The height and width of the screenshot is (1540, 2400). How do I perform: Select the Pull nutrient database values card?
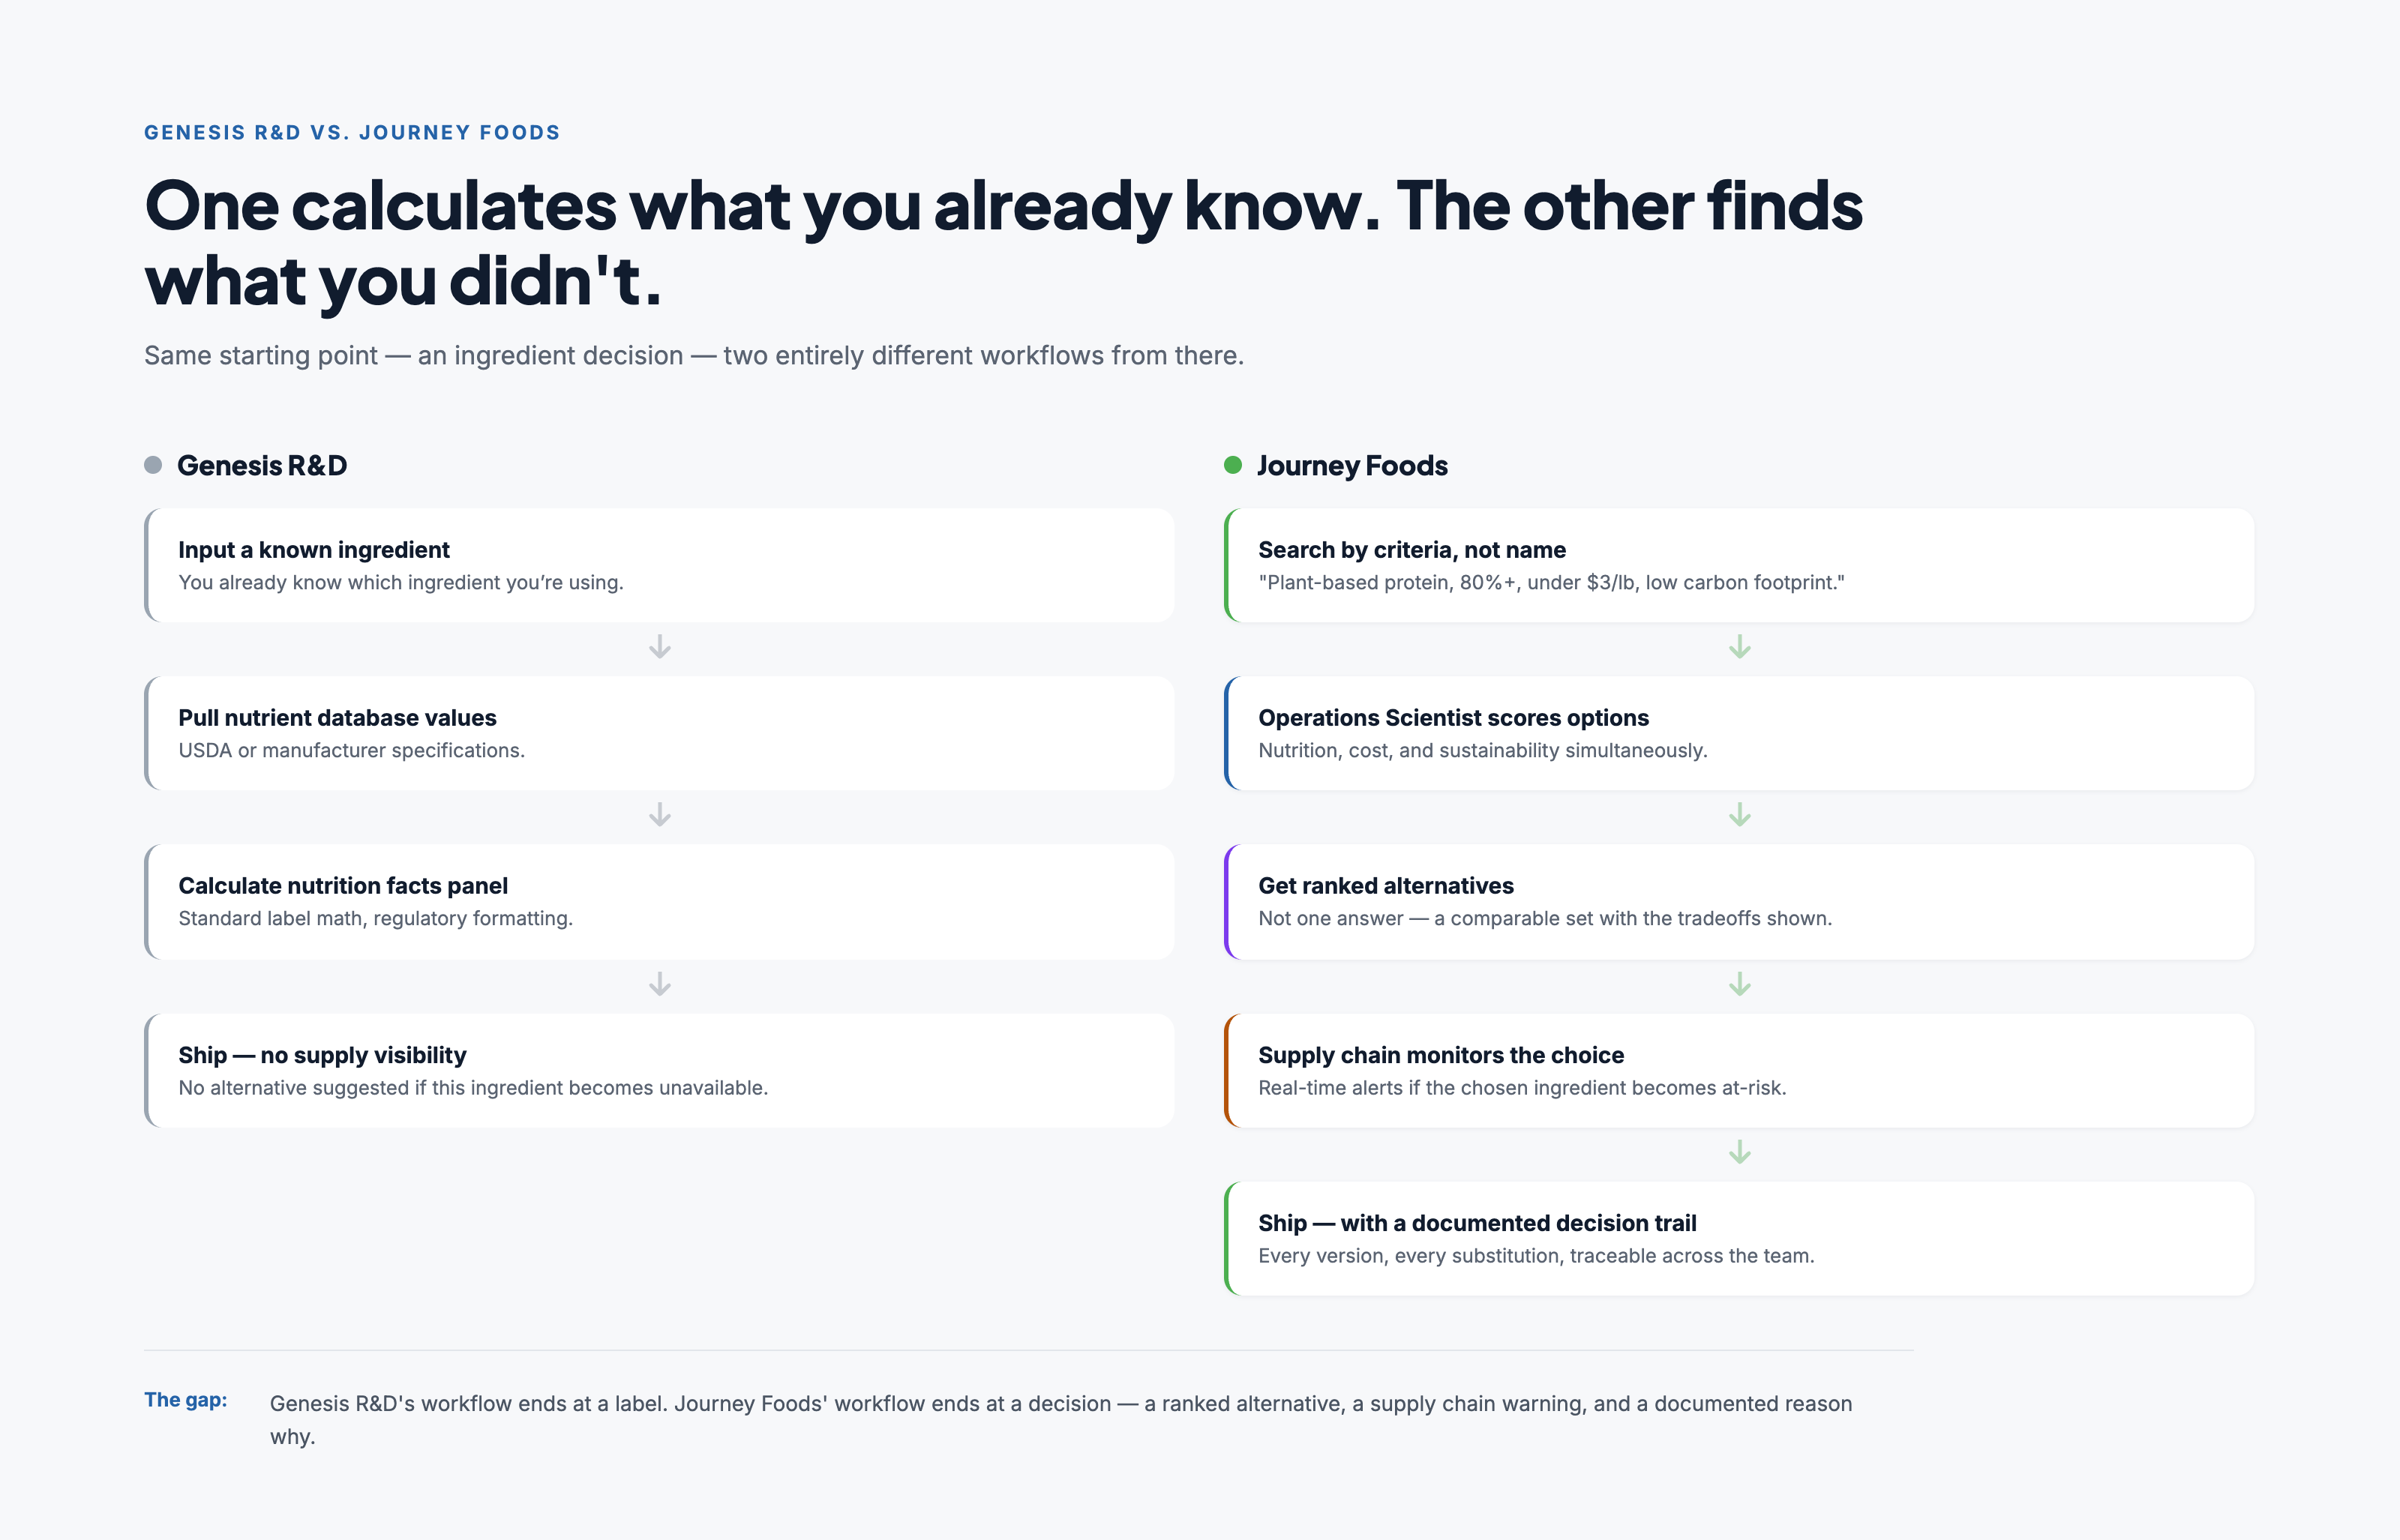tap(659, 733)
